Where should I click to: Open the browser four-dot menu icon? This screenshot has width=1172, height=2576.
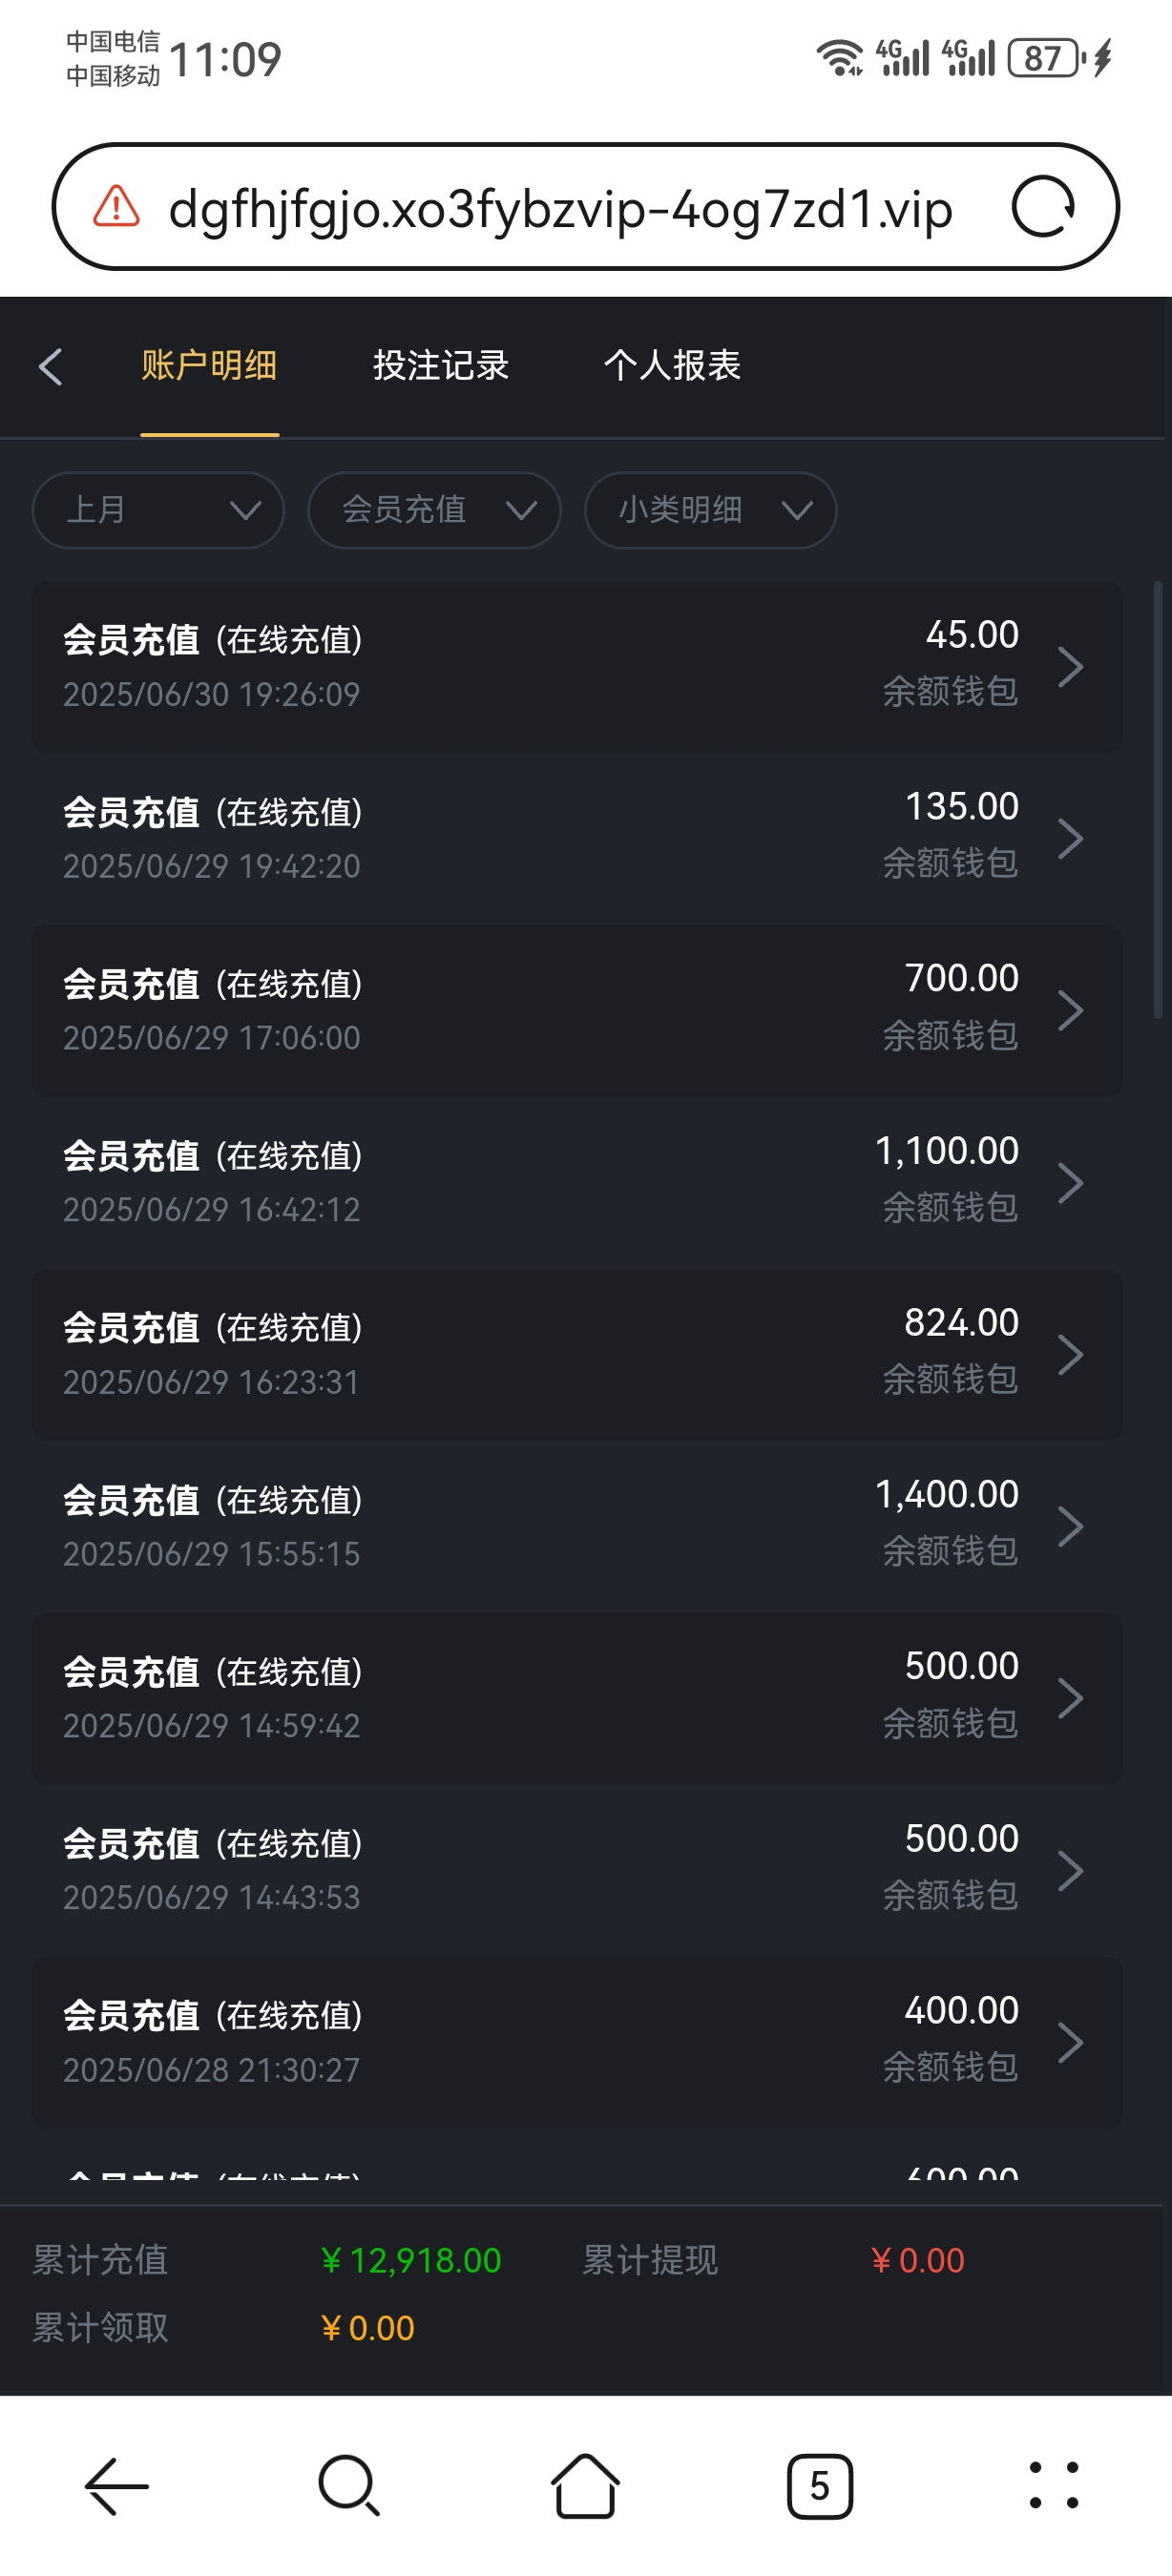1054,2486
